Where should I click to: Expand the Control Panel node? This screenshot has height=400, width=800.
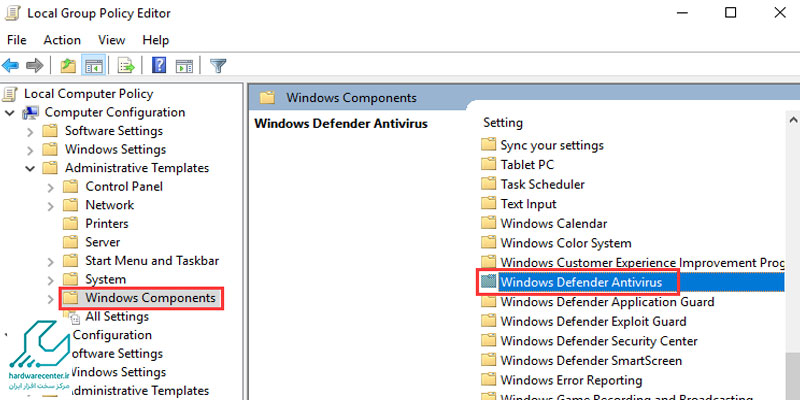[x=50, y=188]
